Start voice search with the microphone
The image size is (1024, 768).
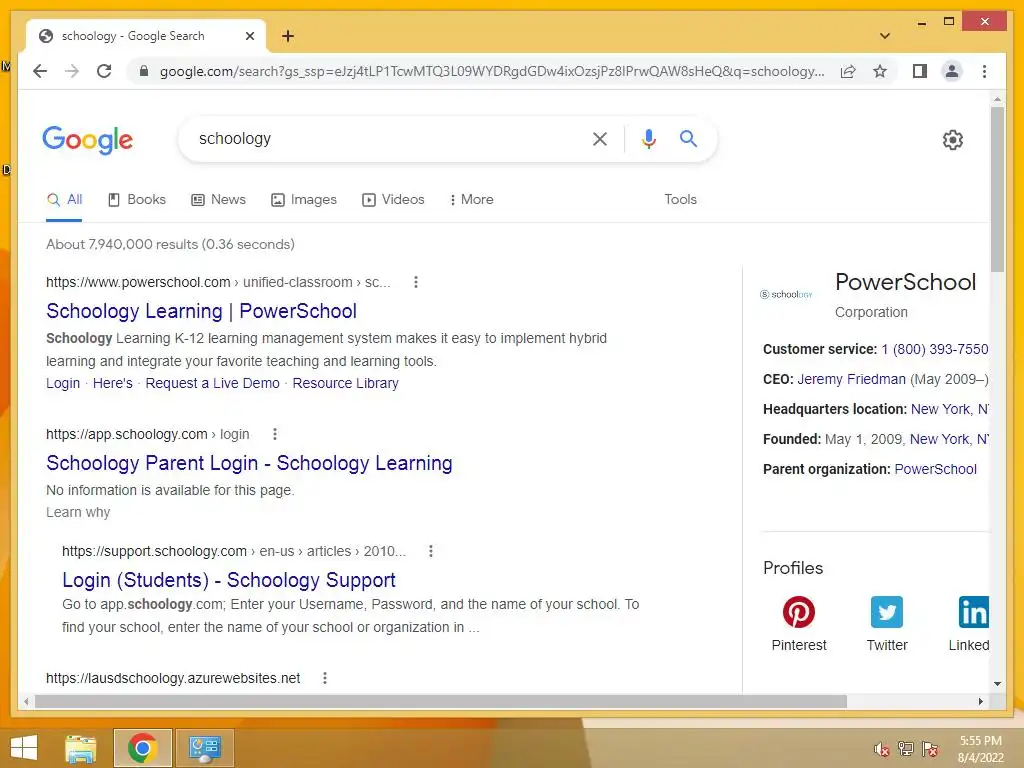[648, 138]
